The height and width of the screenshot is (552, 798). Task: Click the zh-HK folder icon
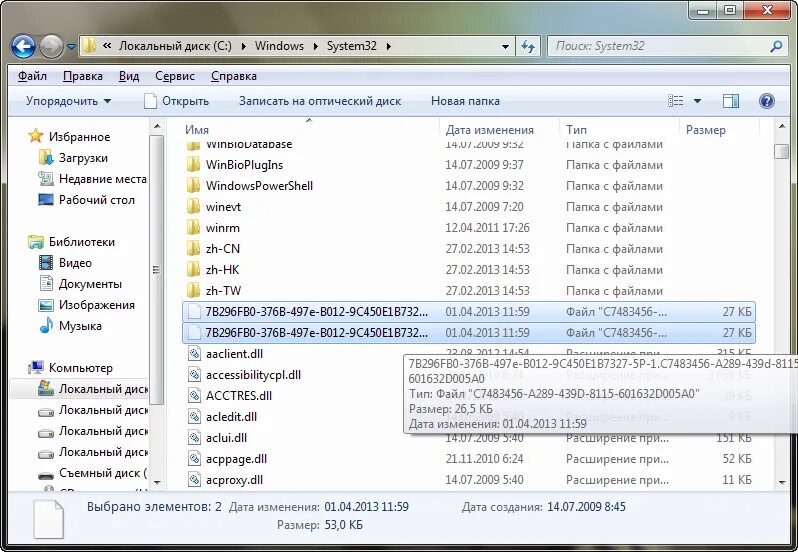coord(193,270)
